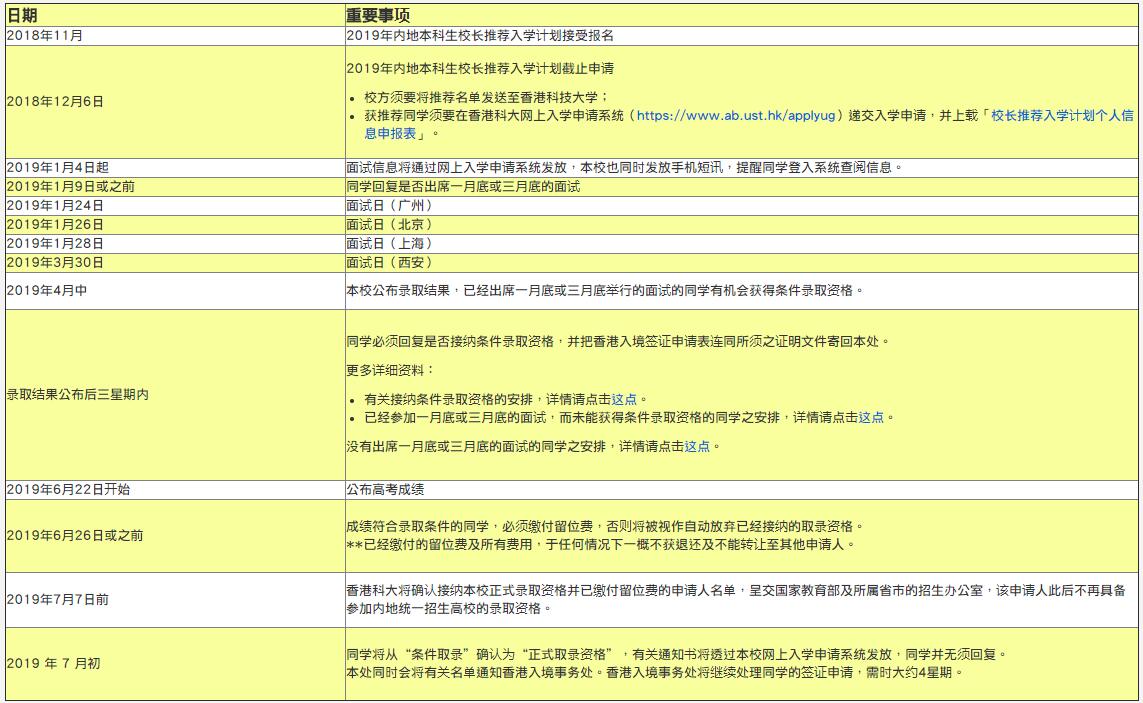Click the 2018年12月6日 date cell
The height and width of the screenshot is (703, 1143).
point(55,102)
